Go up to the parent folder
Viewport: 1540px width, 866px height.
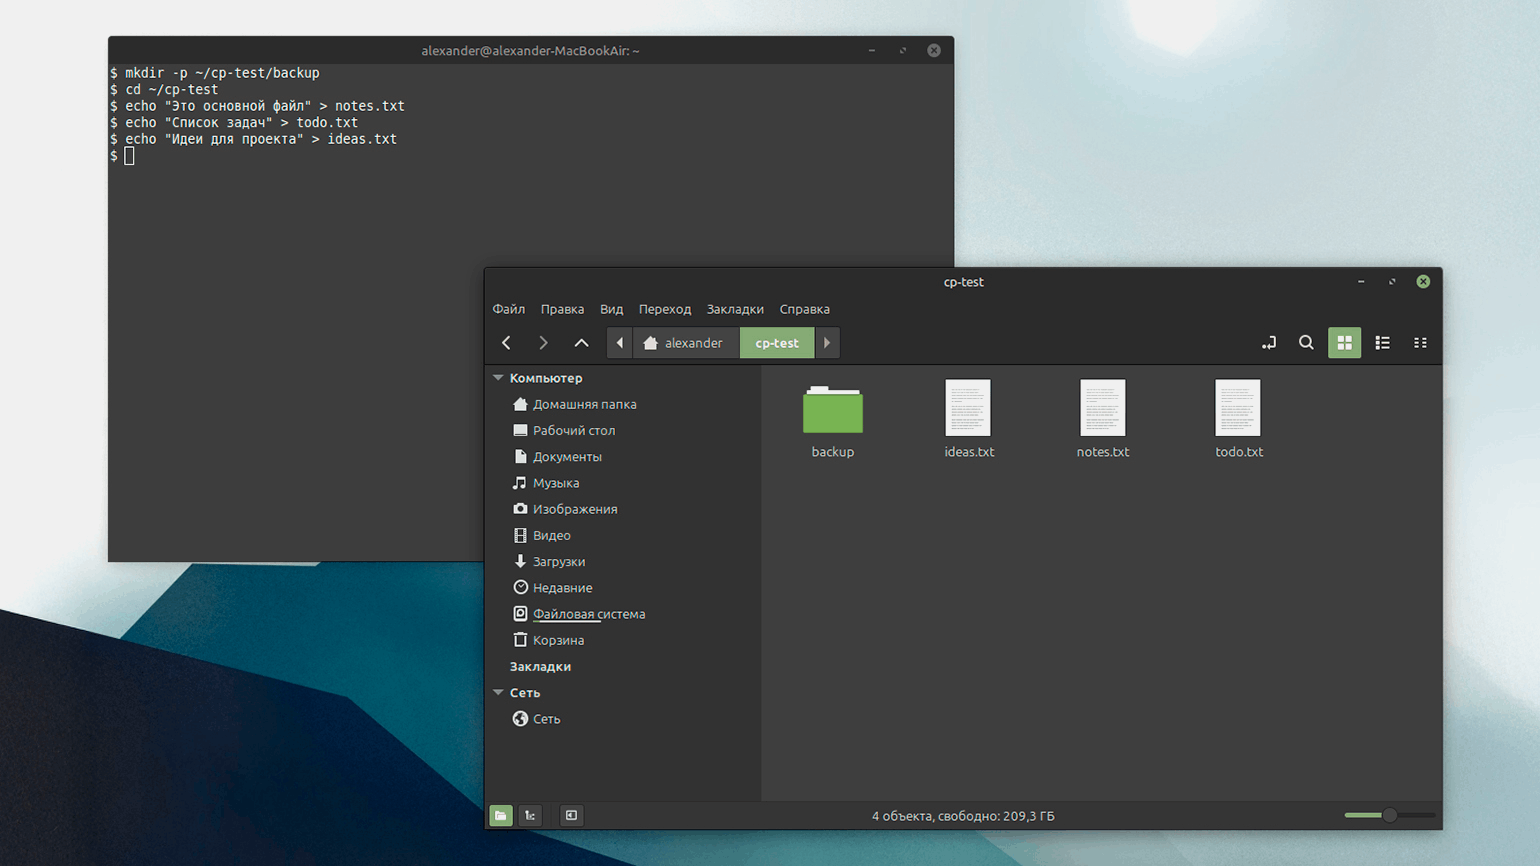(581, 343)
